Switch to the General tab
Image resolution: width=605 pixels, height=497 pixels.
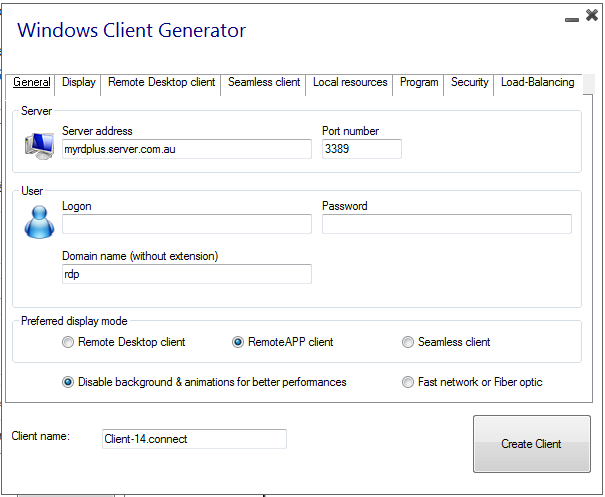(32, 82)
